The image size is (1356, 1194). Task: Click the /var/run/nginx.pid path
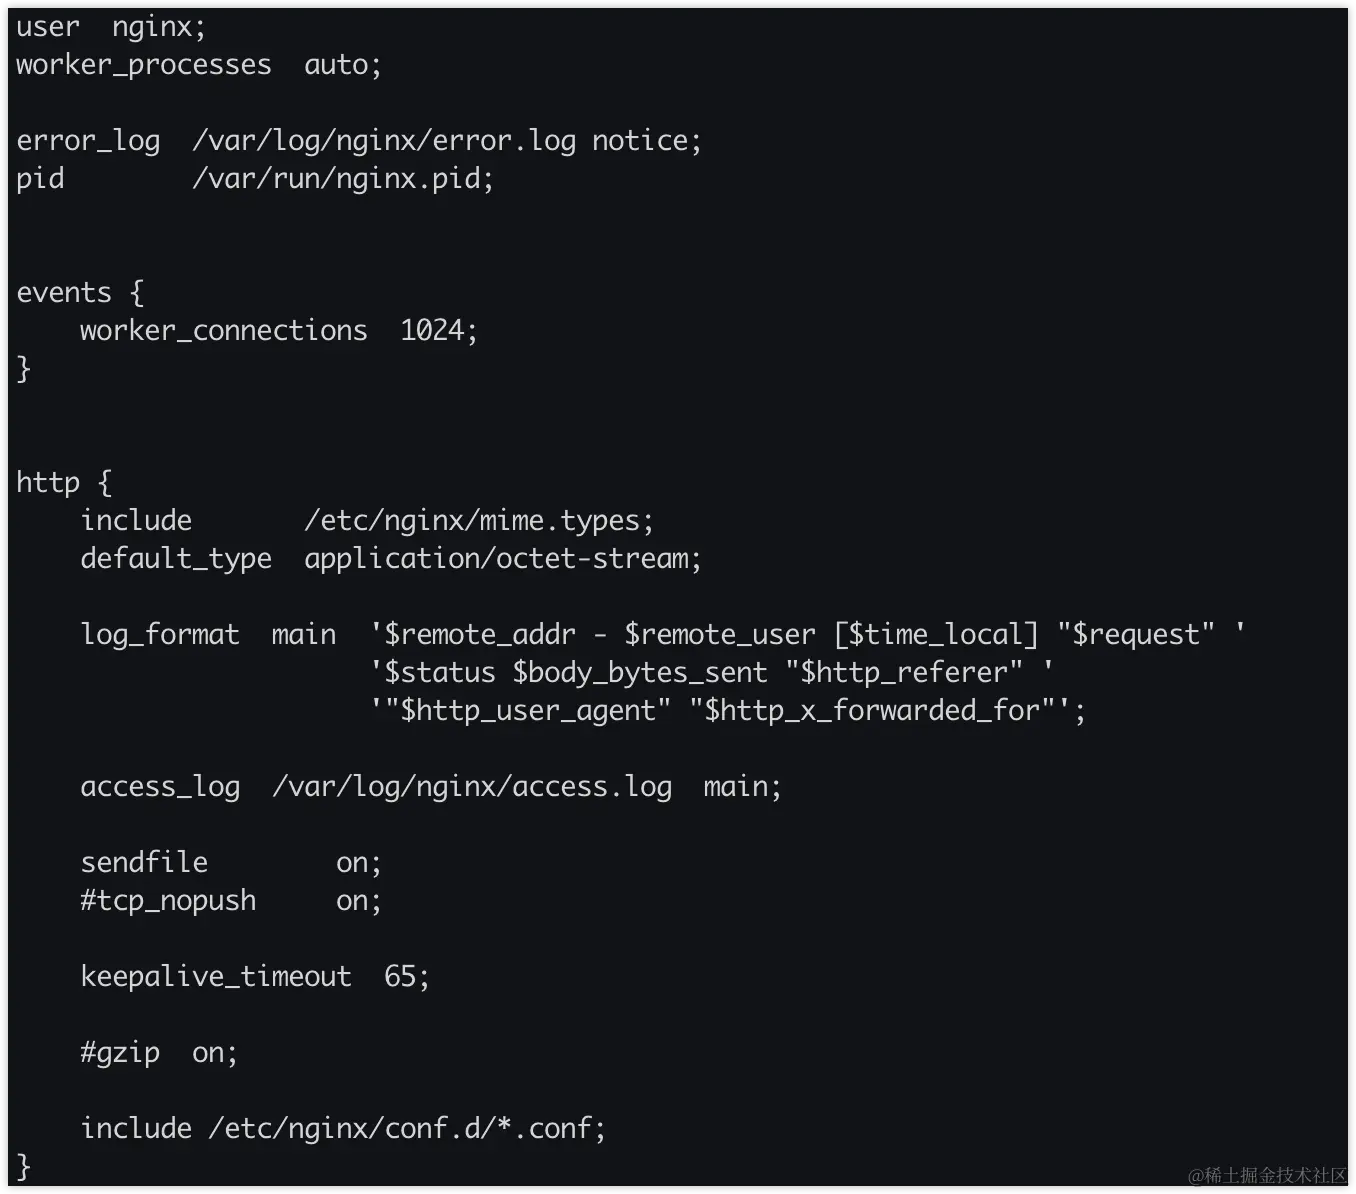(x=342, y=179)
